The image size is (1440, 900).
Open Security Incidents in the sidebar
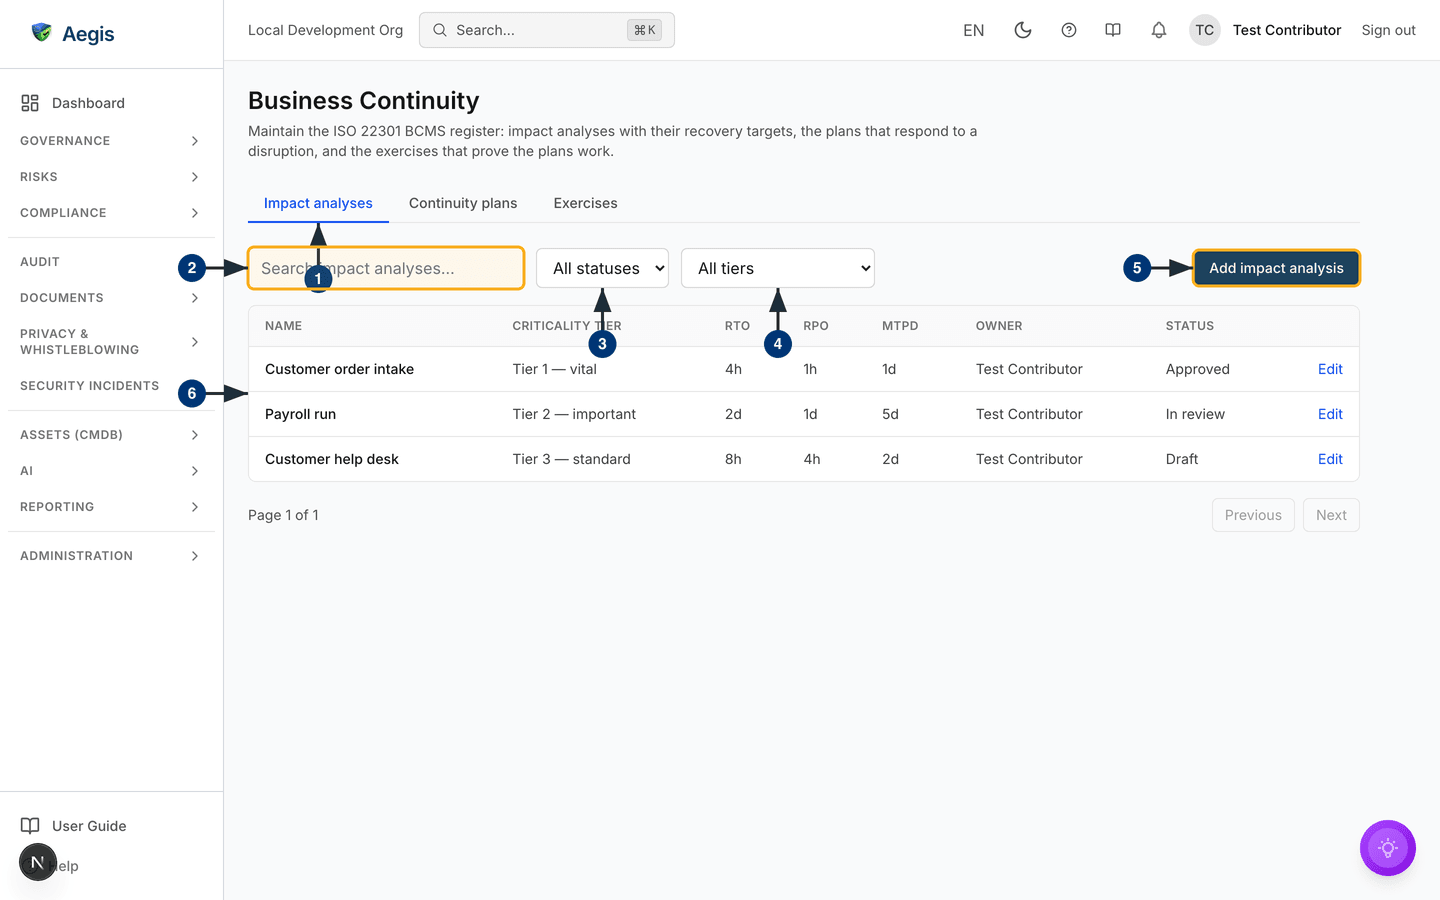(x=89, y=386)
